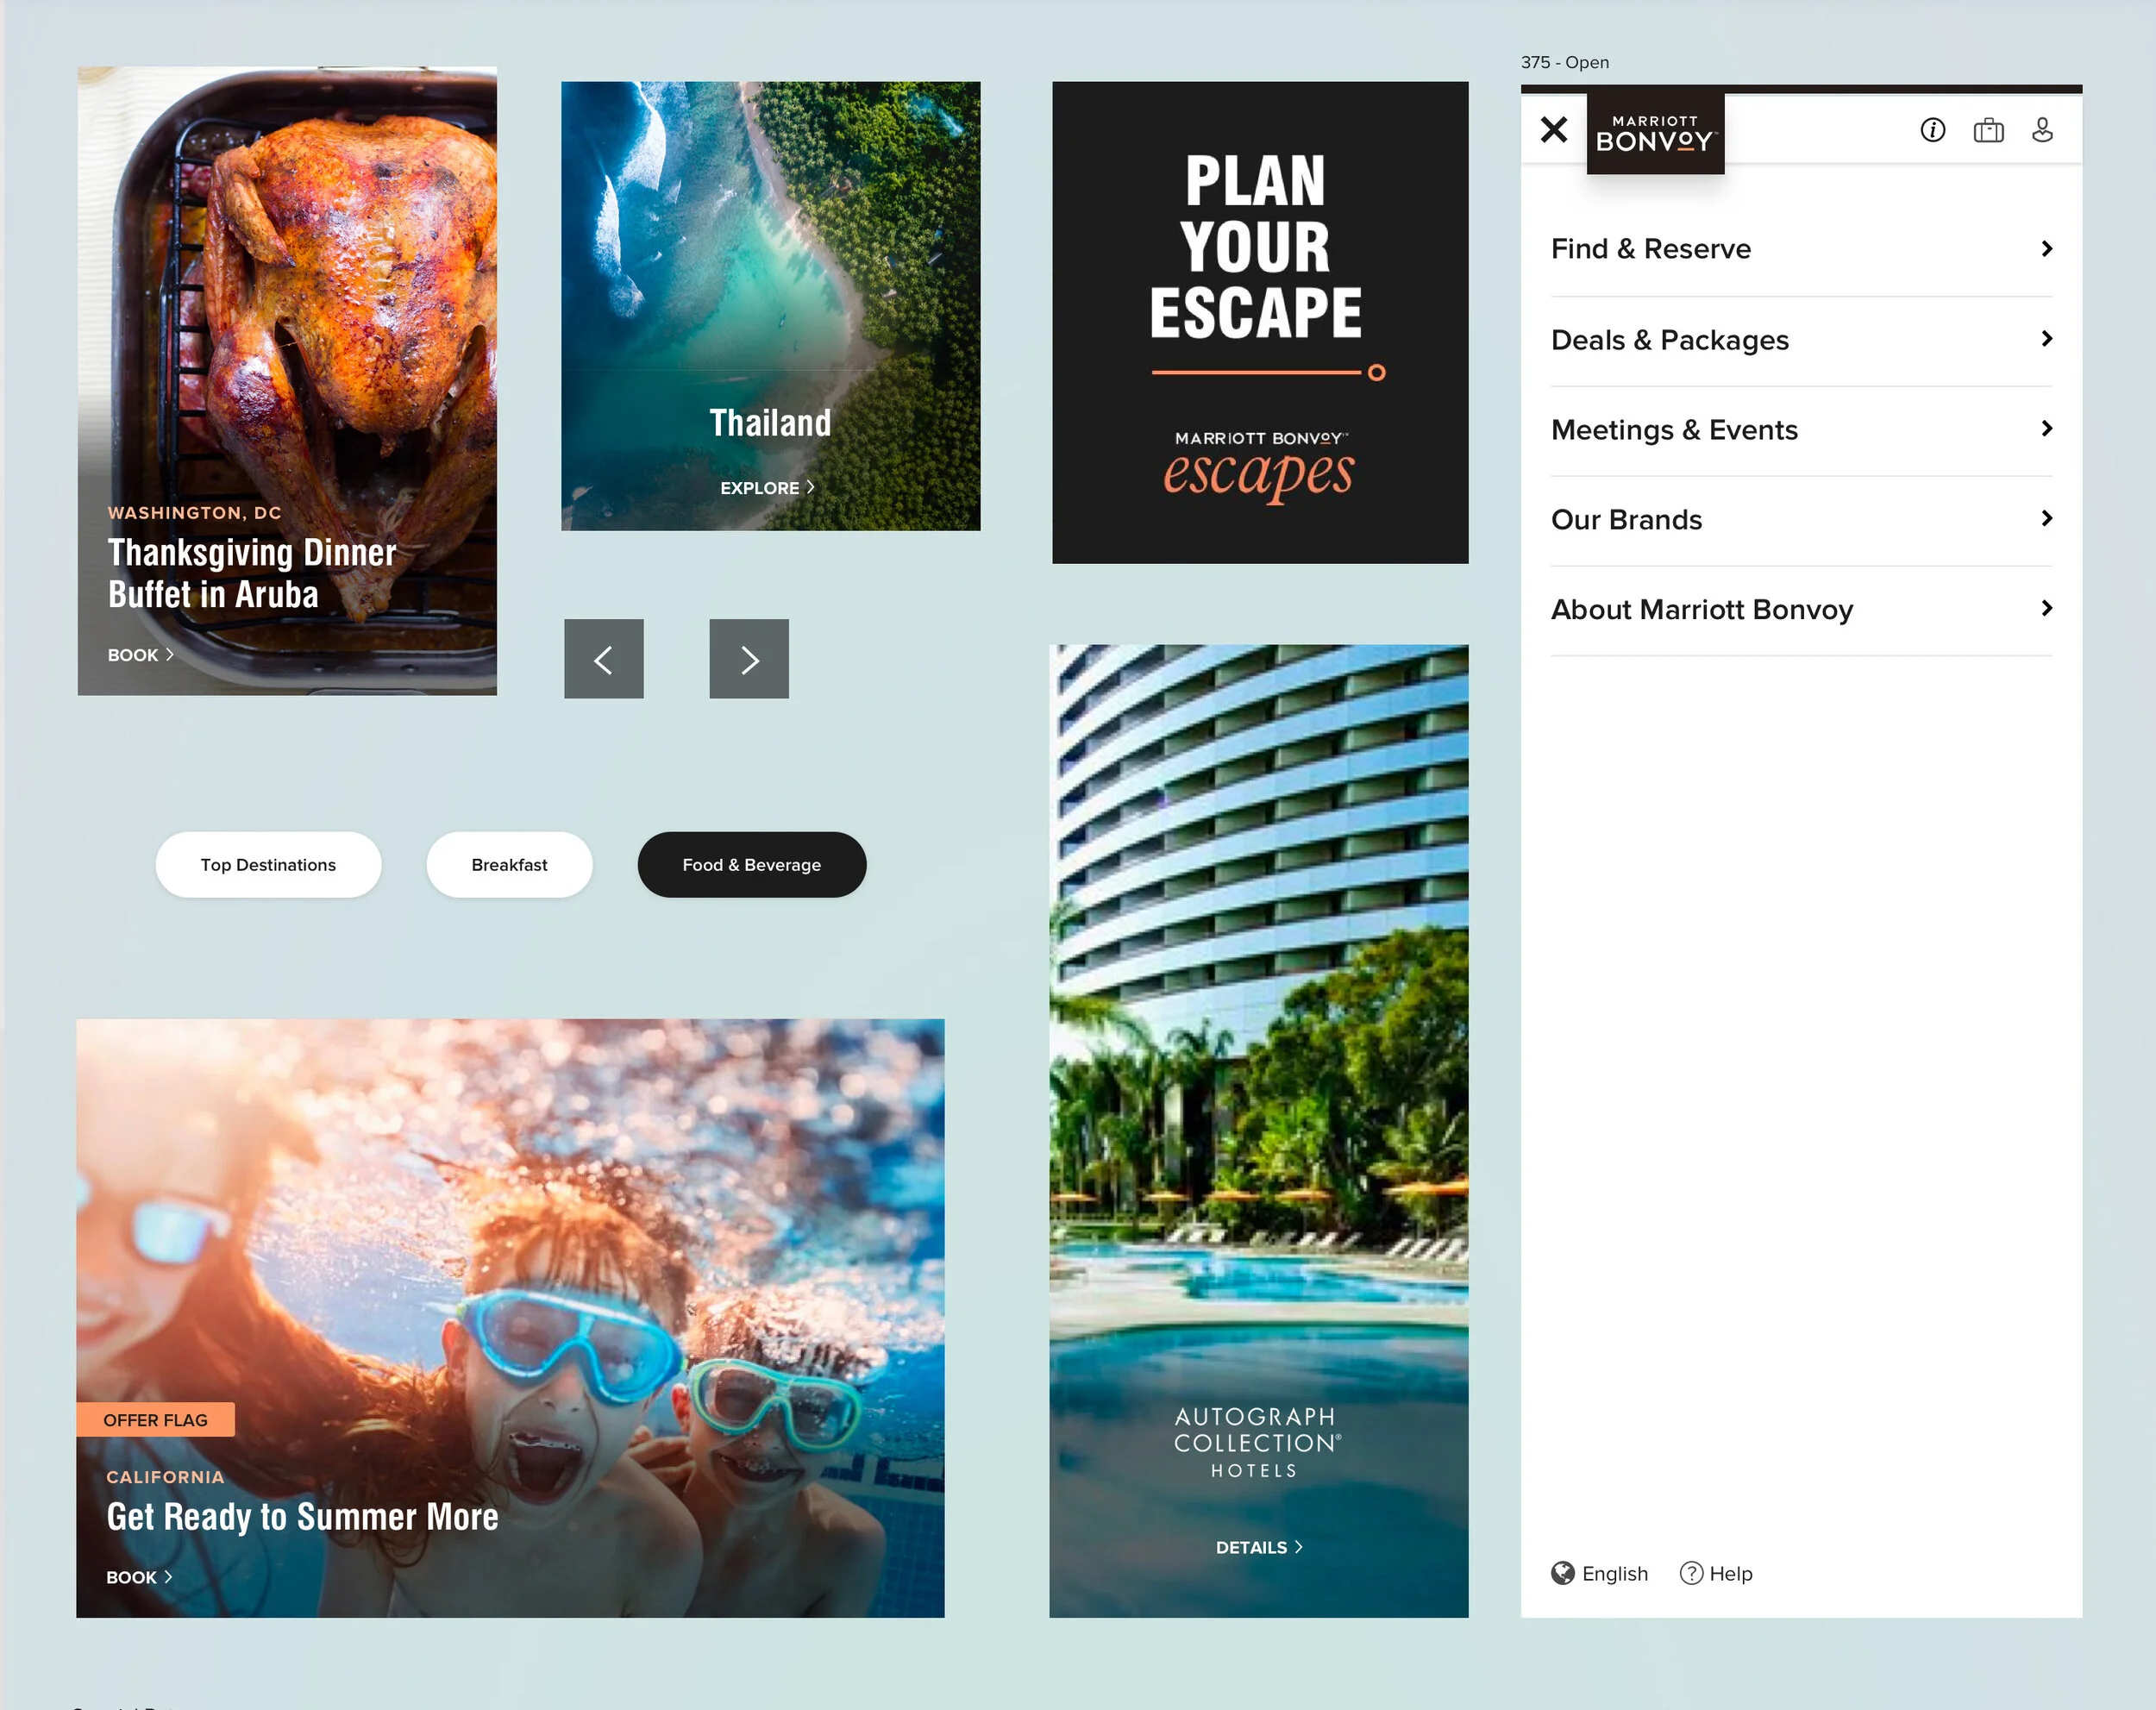This screenshot has width=2156, height=1710.
Task: Expand the About Marriott Bonvoy chevron
Action: pyautogui.click(x=2046, y=608)
